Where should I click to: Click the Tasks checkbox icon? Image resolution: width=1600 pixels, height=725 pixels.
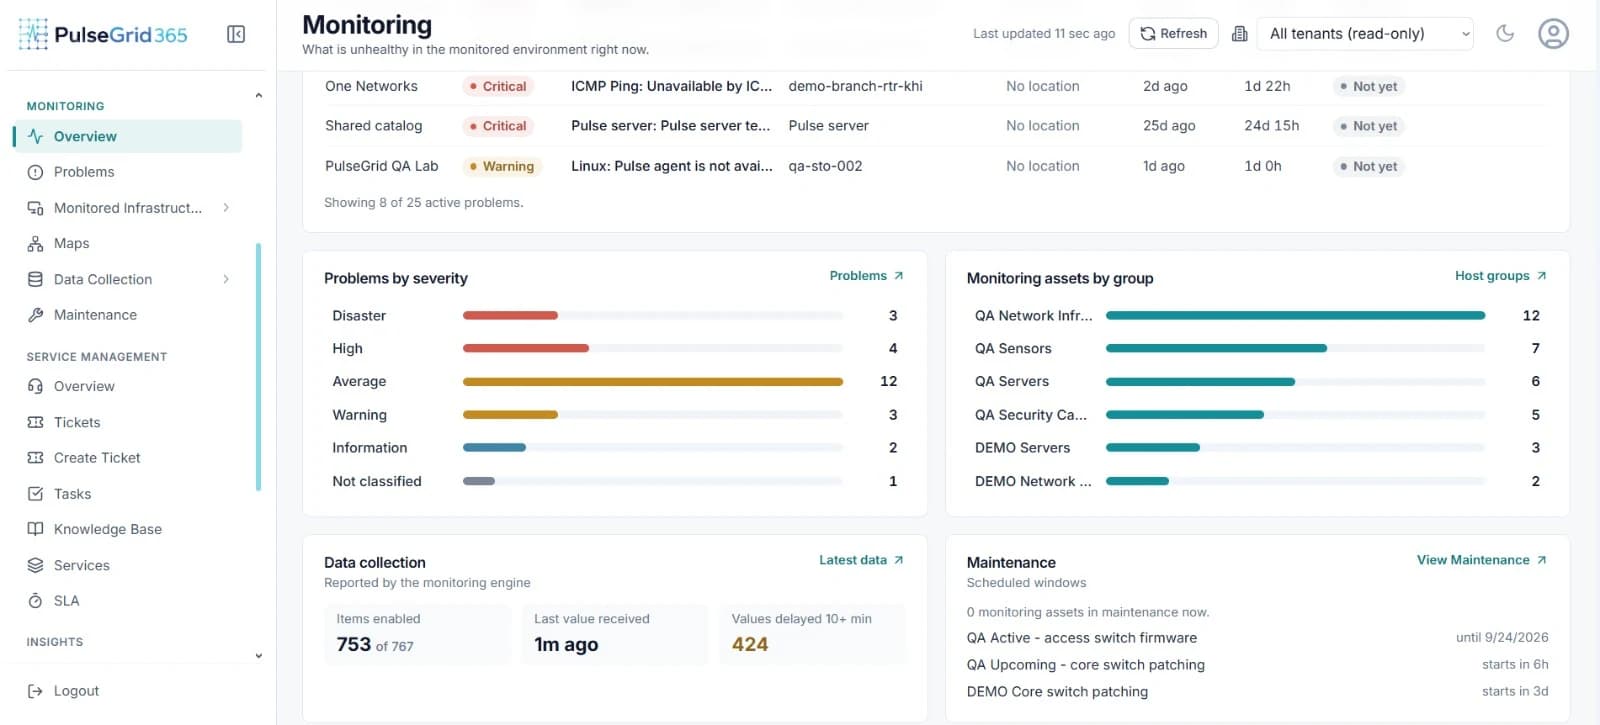tap(35, 493)
